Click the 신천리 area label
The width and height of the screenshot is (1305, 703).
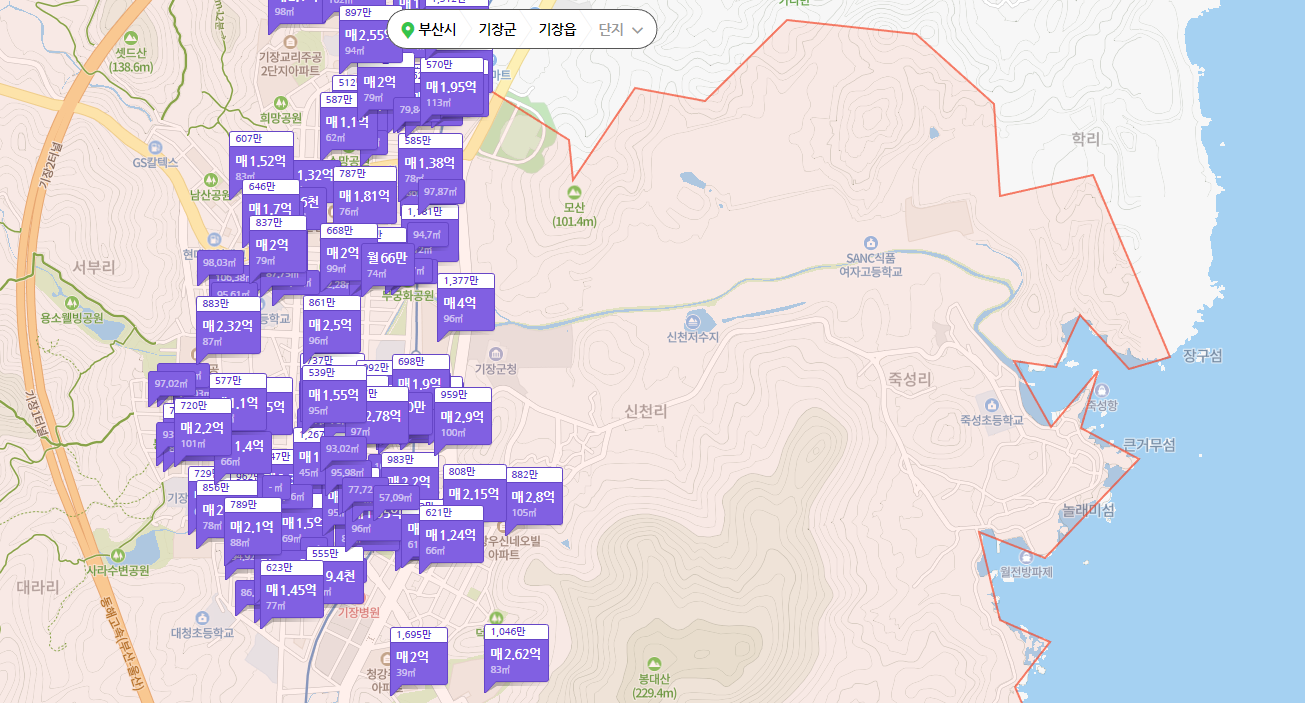click(645, 411)
